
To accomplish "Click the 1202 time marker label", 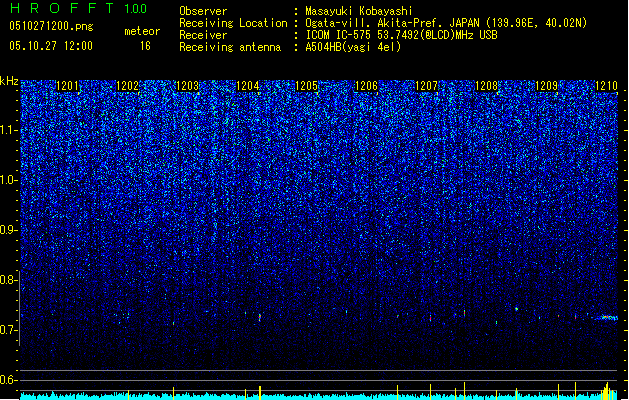I will (x=127, y=86).
